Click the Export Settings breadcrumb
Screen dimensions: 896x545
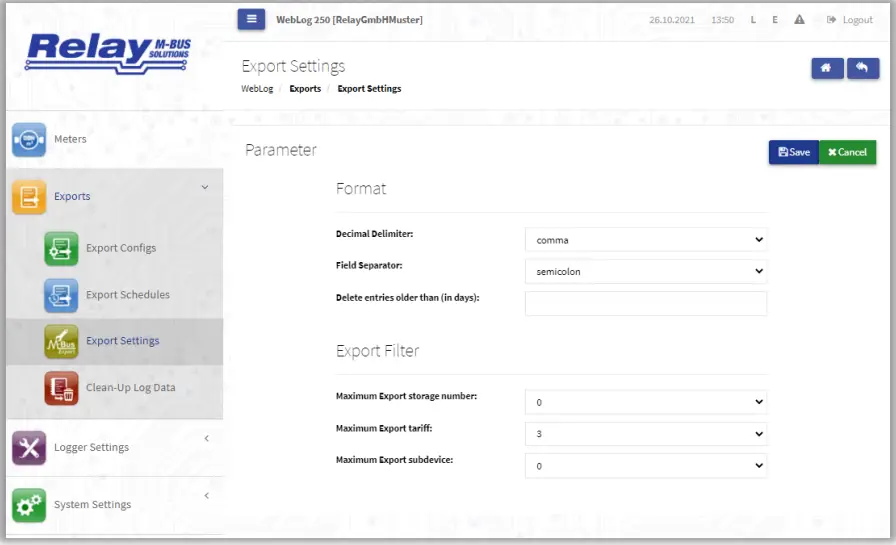[x=369, y=89]
